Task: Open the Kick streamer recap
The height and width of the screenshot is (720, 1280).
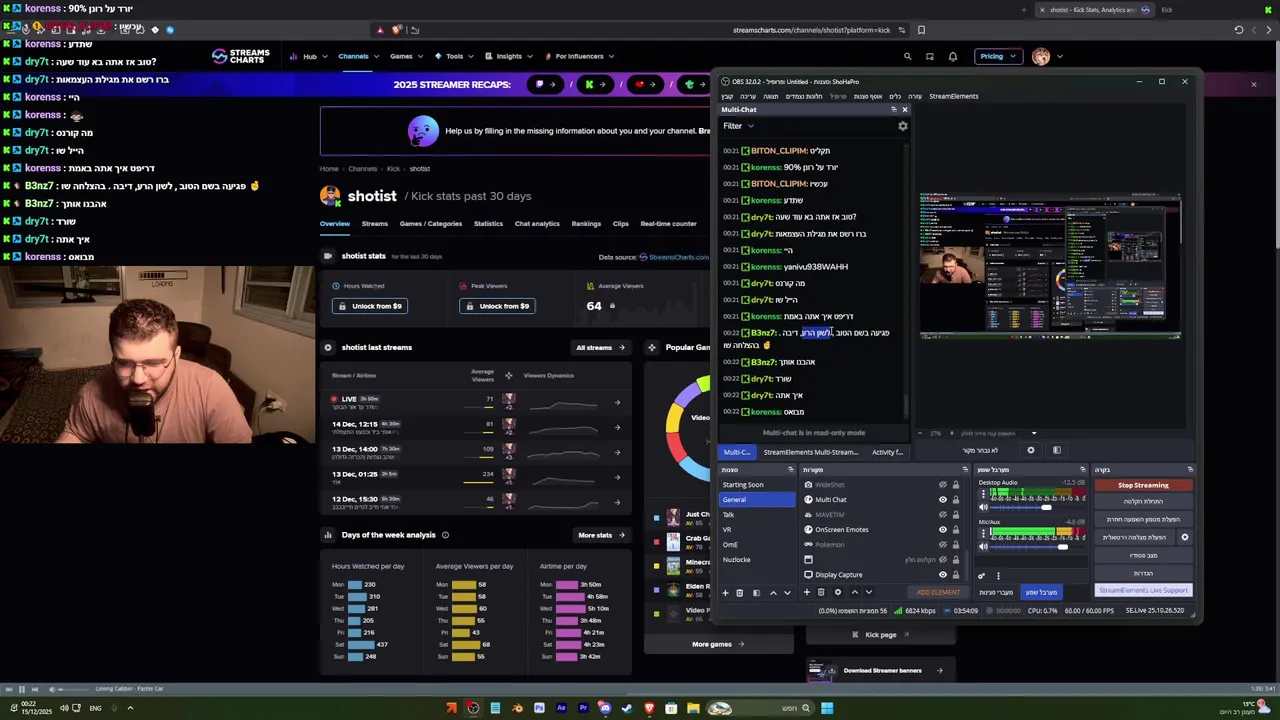Action: 596,84
